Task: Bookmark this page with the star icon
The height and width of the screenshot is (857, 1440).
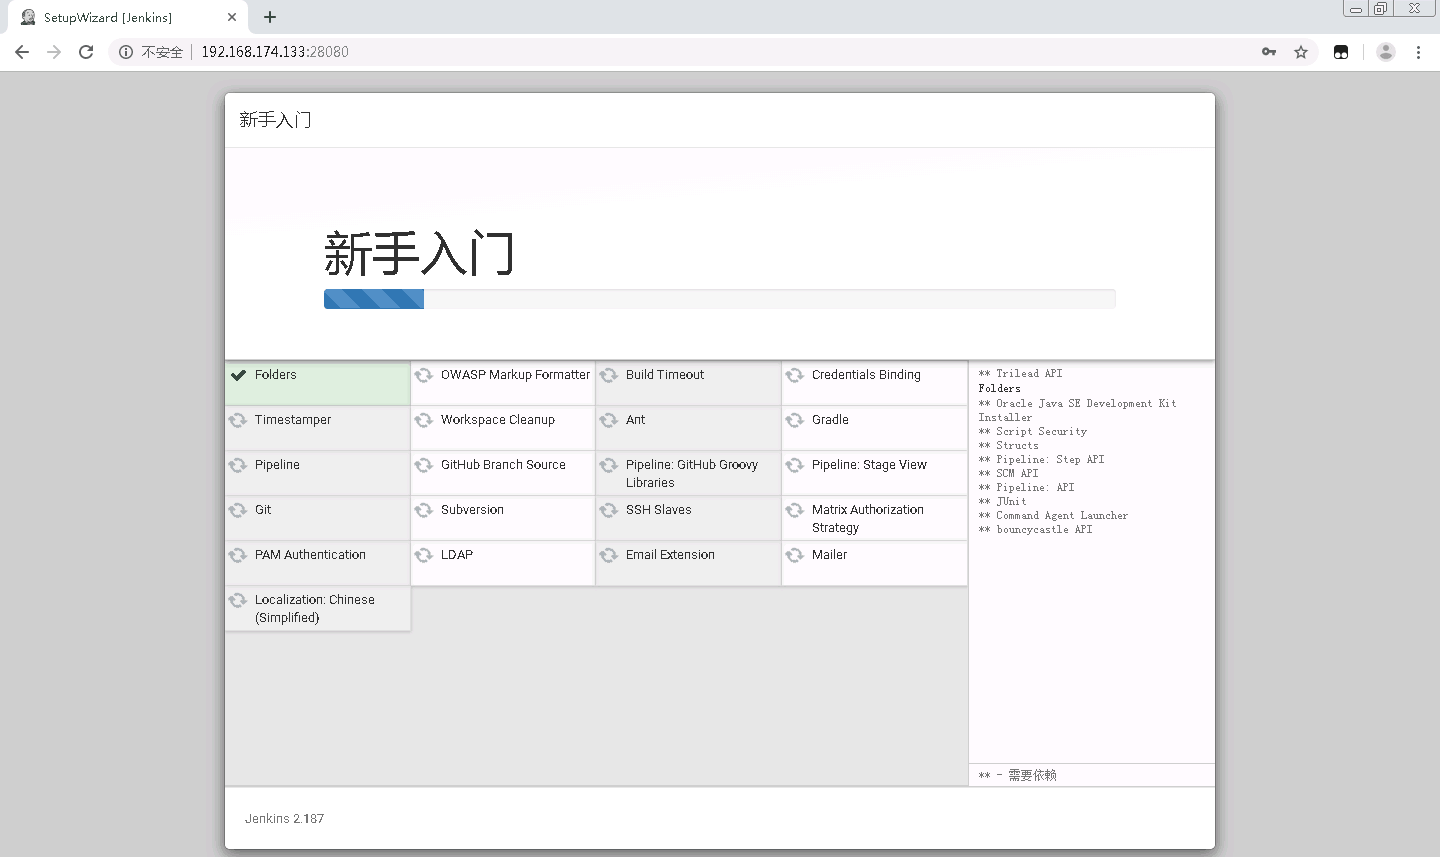Action: 1301,52
